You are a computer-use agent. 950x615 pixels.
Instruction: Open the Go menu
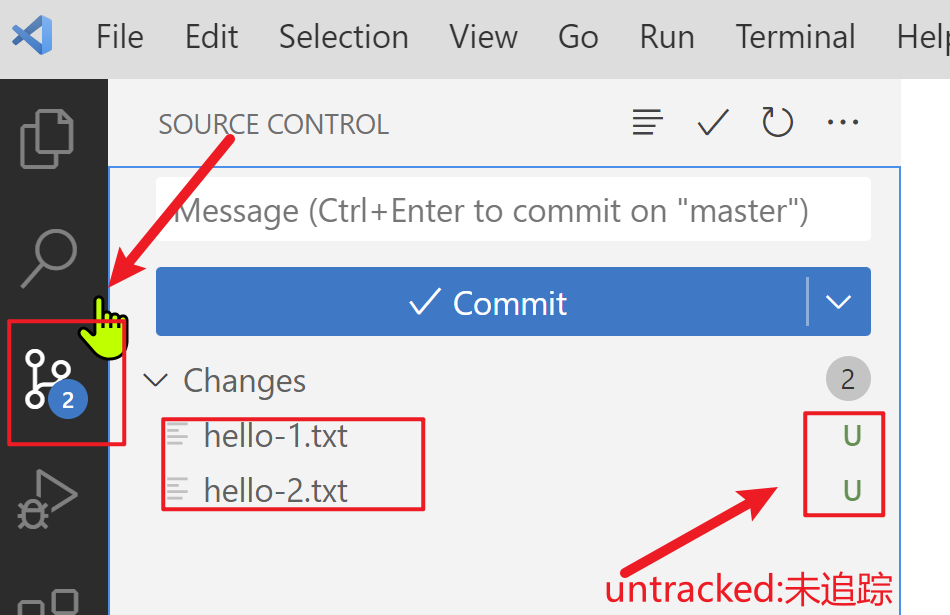pos(578,37)
